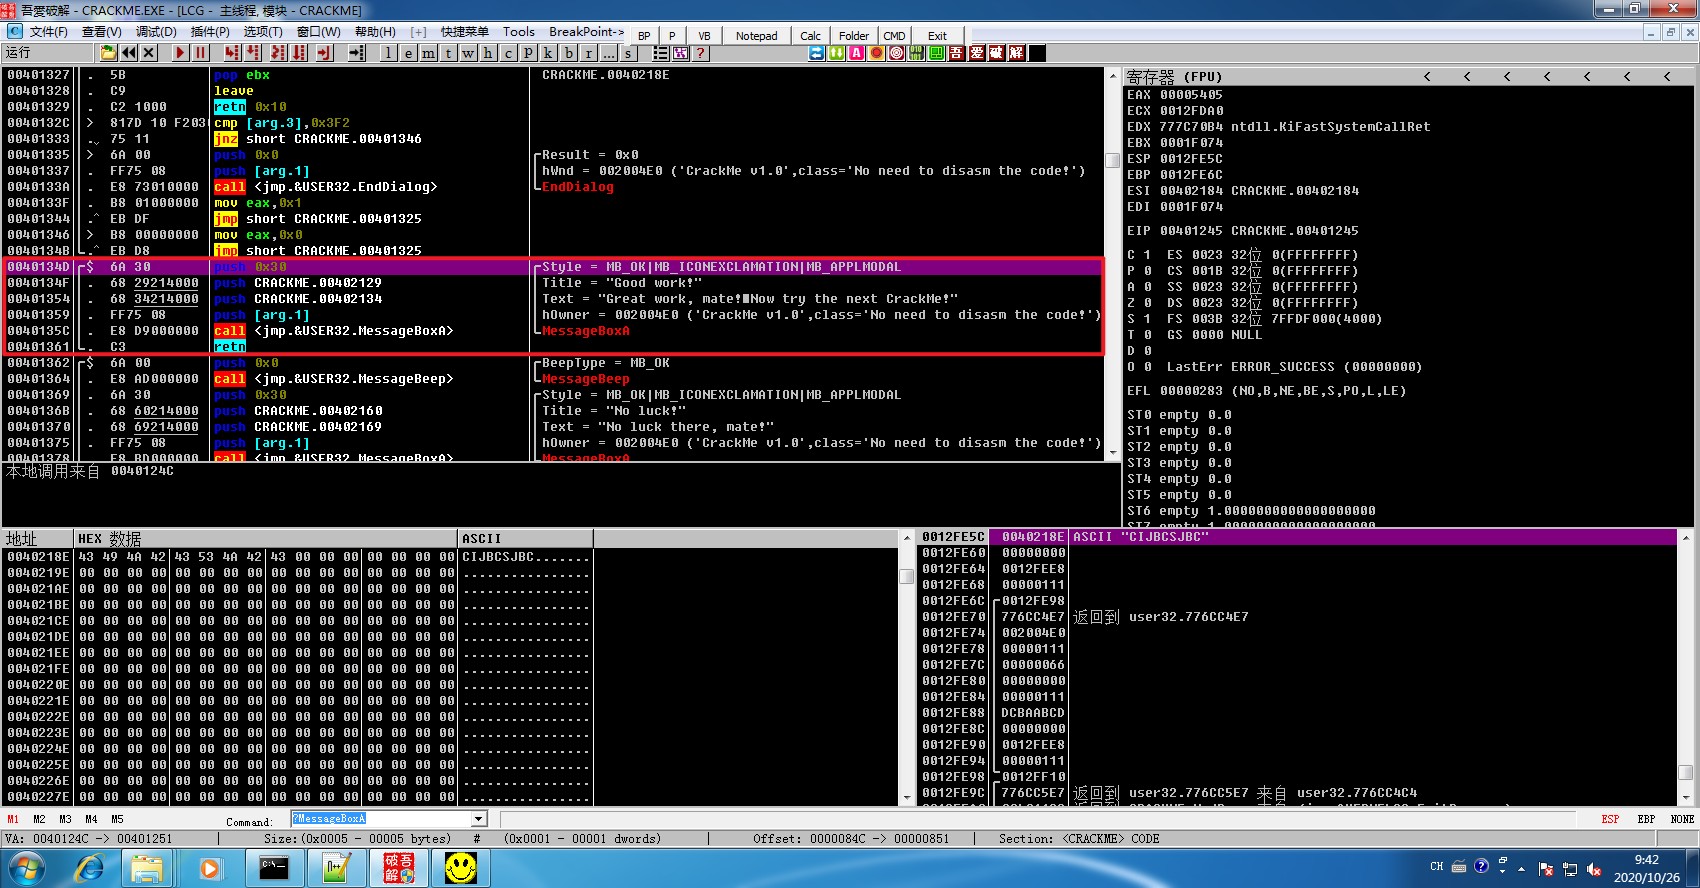Open the 查看(V) menu
This screenshot has width=1700, height=888.
pos(101,32)
